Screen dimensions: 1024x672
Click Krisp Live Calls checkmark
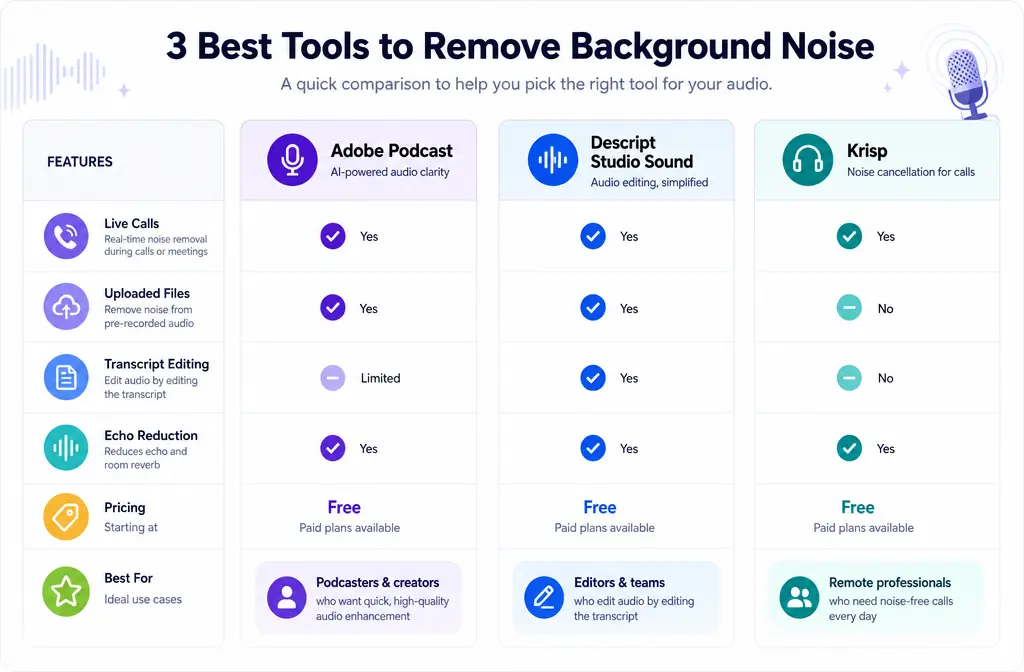tap(850, 236)
